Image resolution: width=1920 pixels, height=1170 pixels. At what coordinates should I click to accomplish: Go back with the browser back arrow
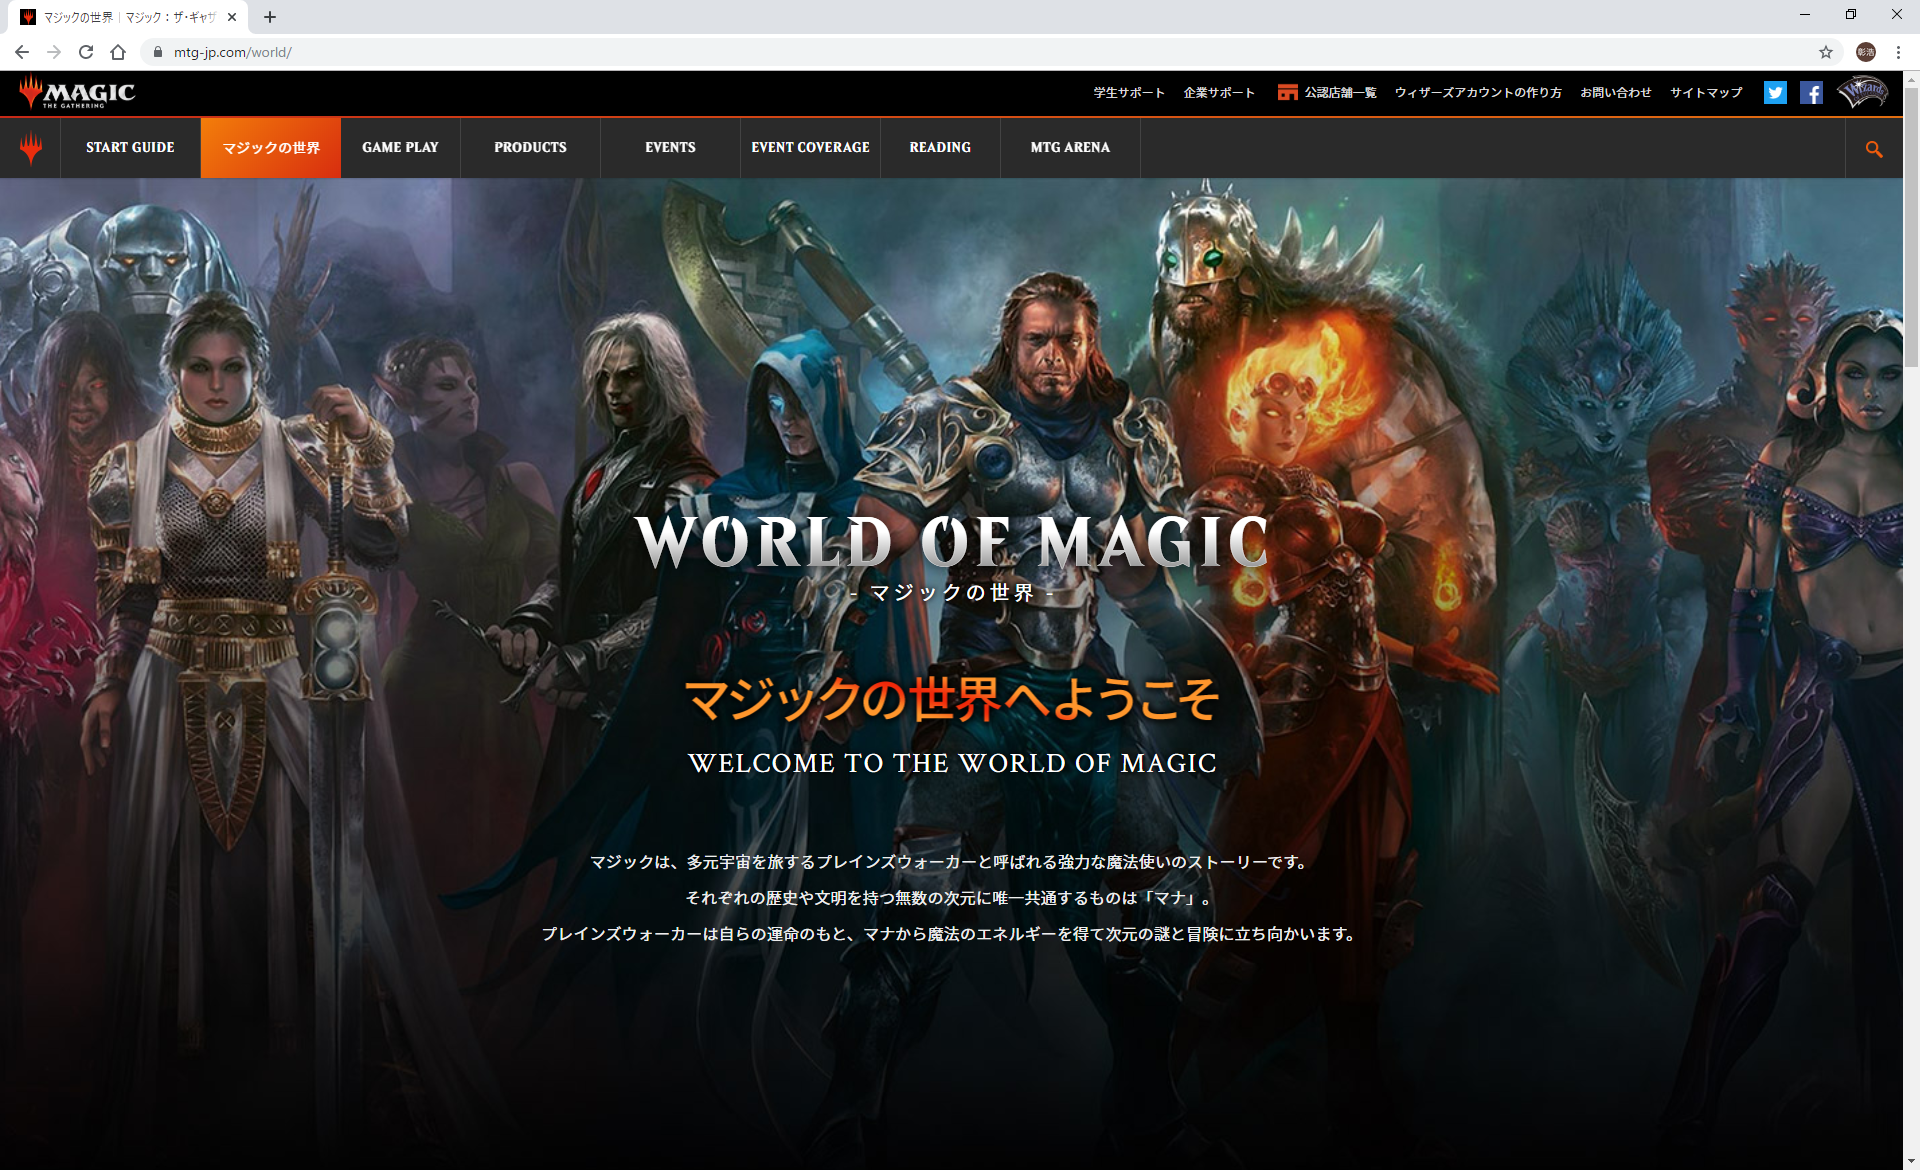point(22,52)
